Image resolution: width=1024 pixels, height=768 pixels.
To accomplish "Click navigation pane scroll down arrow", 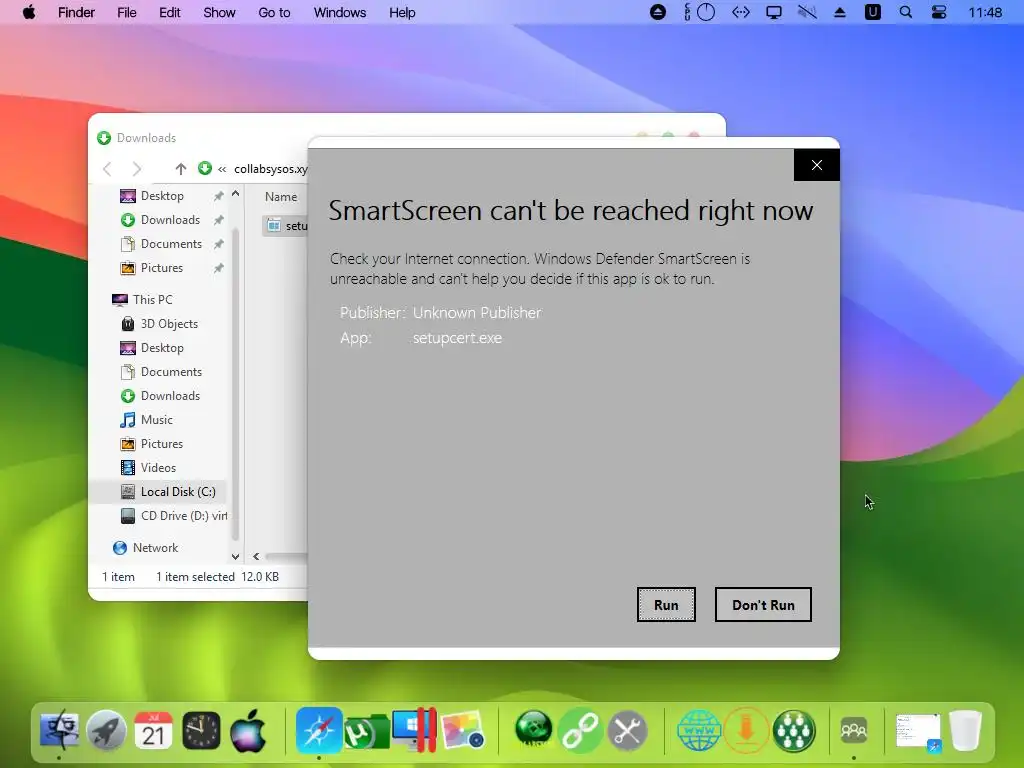I will coord(236,556).
